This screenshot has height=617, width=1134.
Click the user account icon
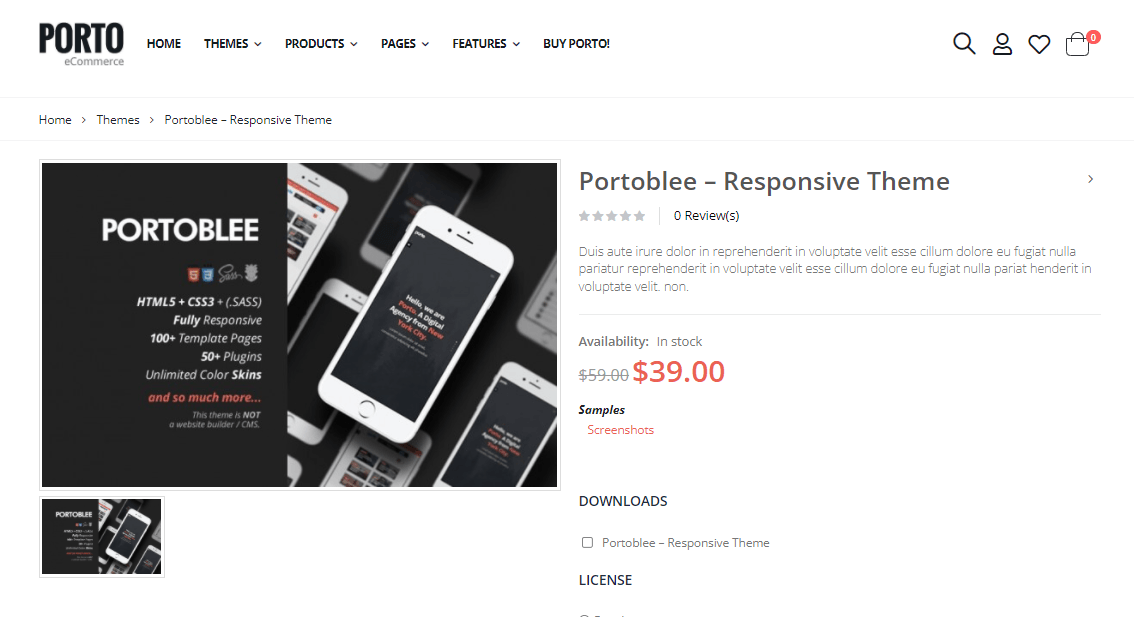(1002, 44)
